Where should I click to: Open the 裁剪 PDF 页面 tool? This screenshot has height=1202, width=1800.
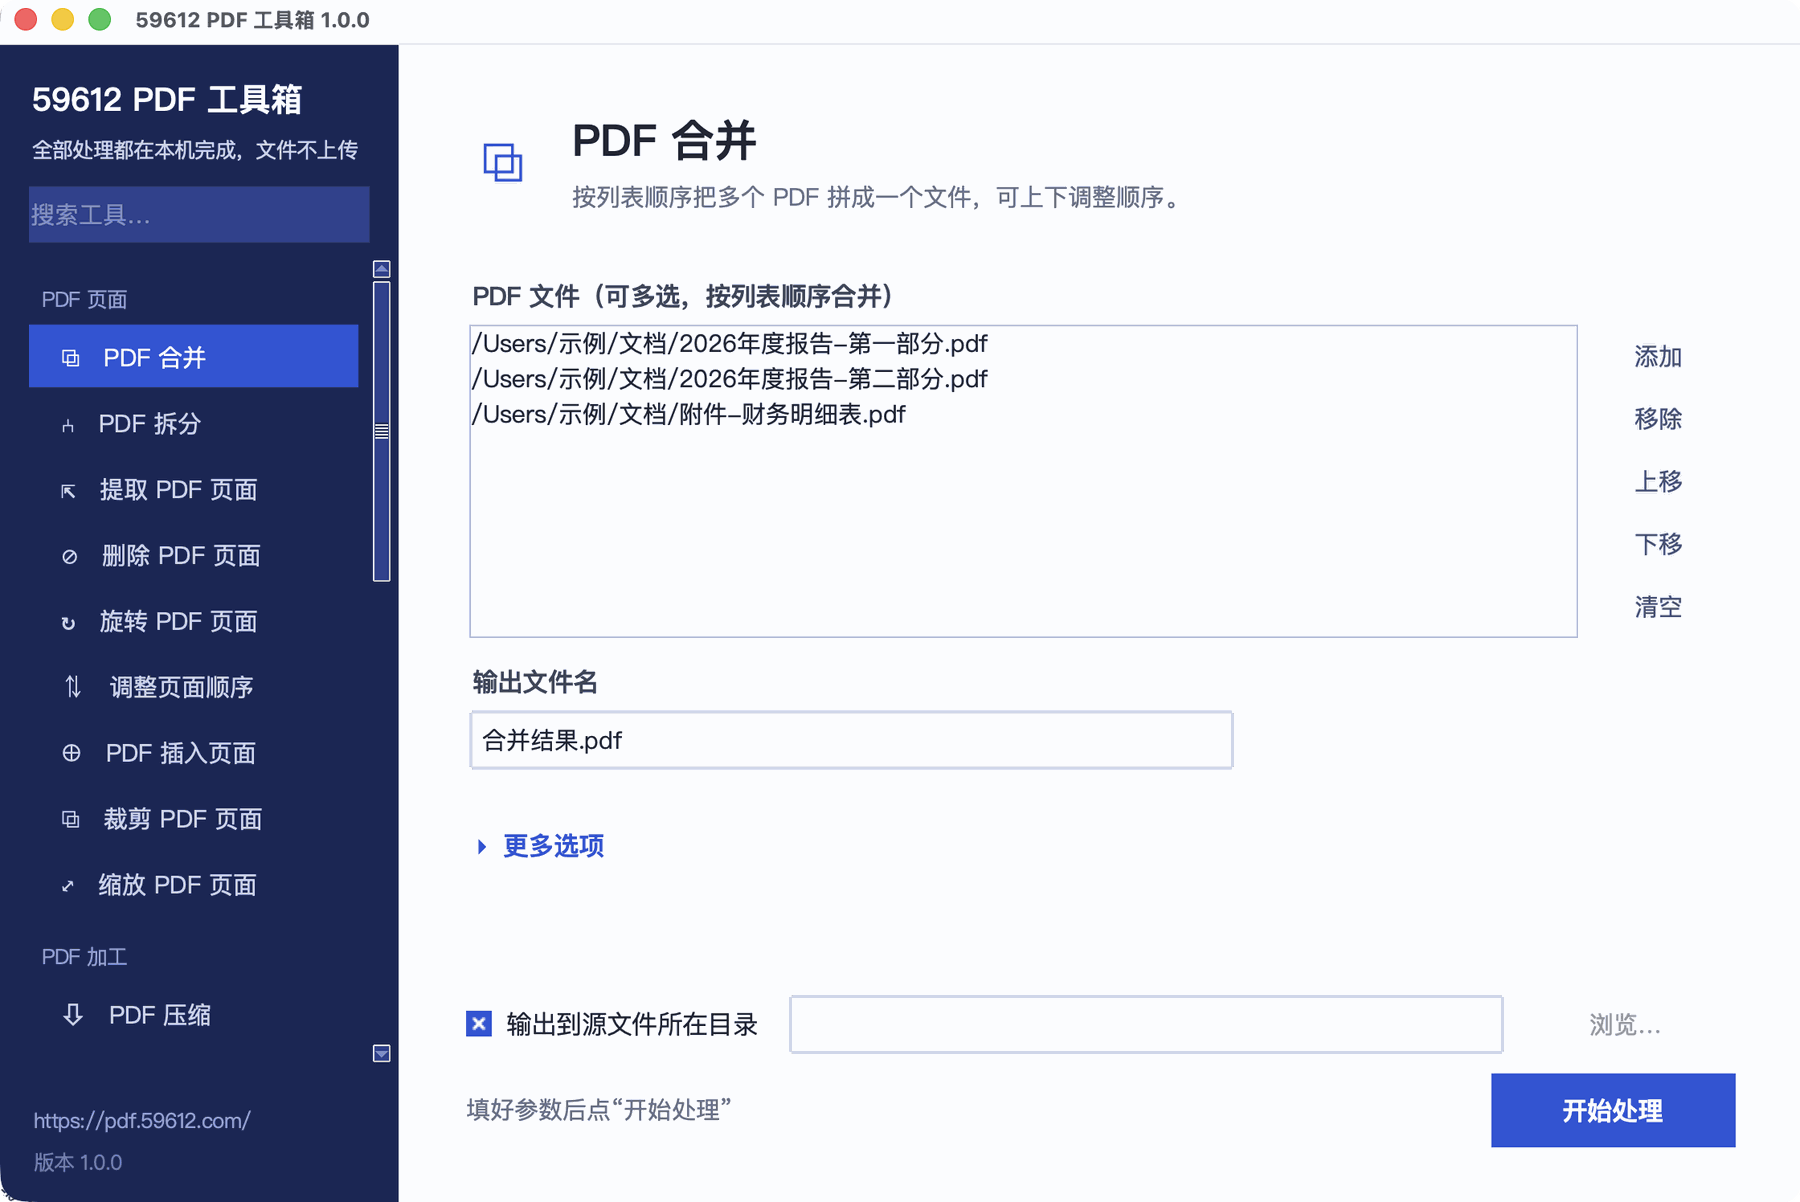pos(194,819)
